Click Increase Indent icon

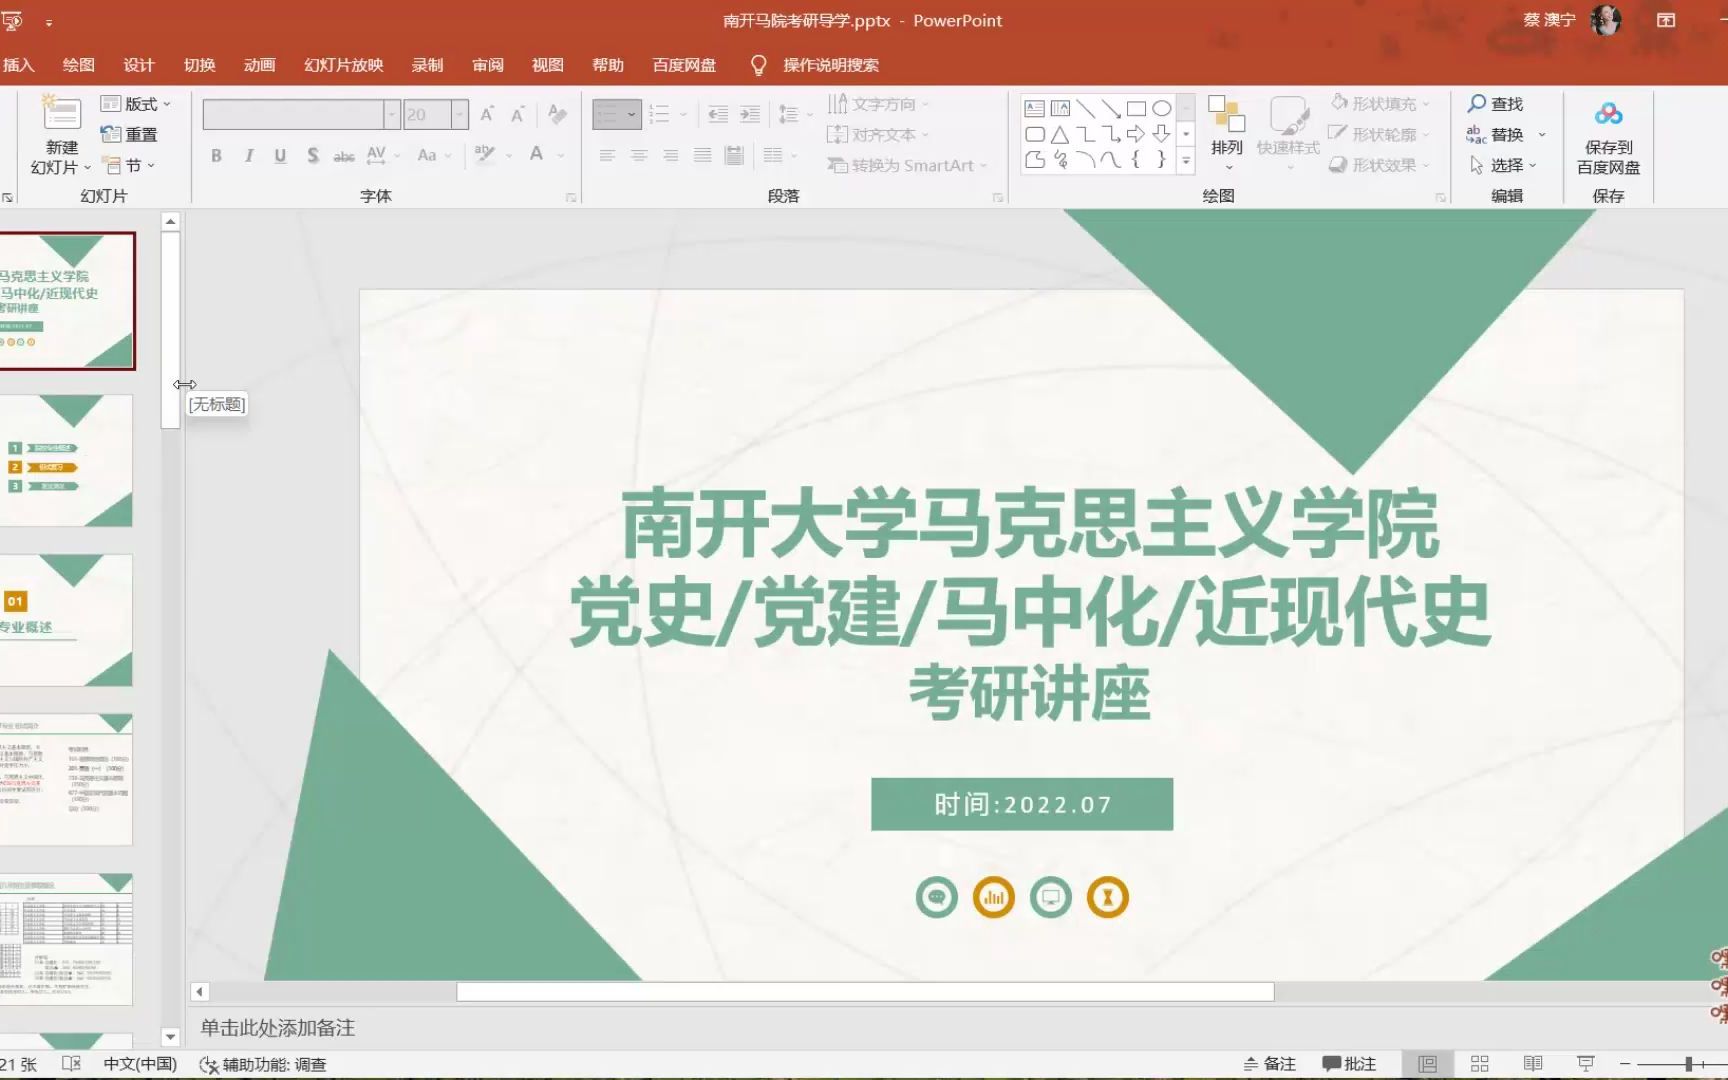click(x=750, y=115)
